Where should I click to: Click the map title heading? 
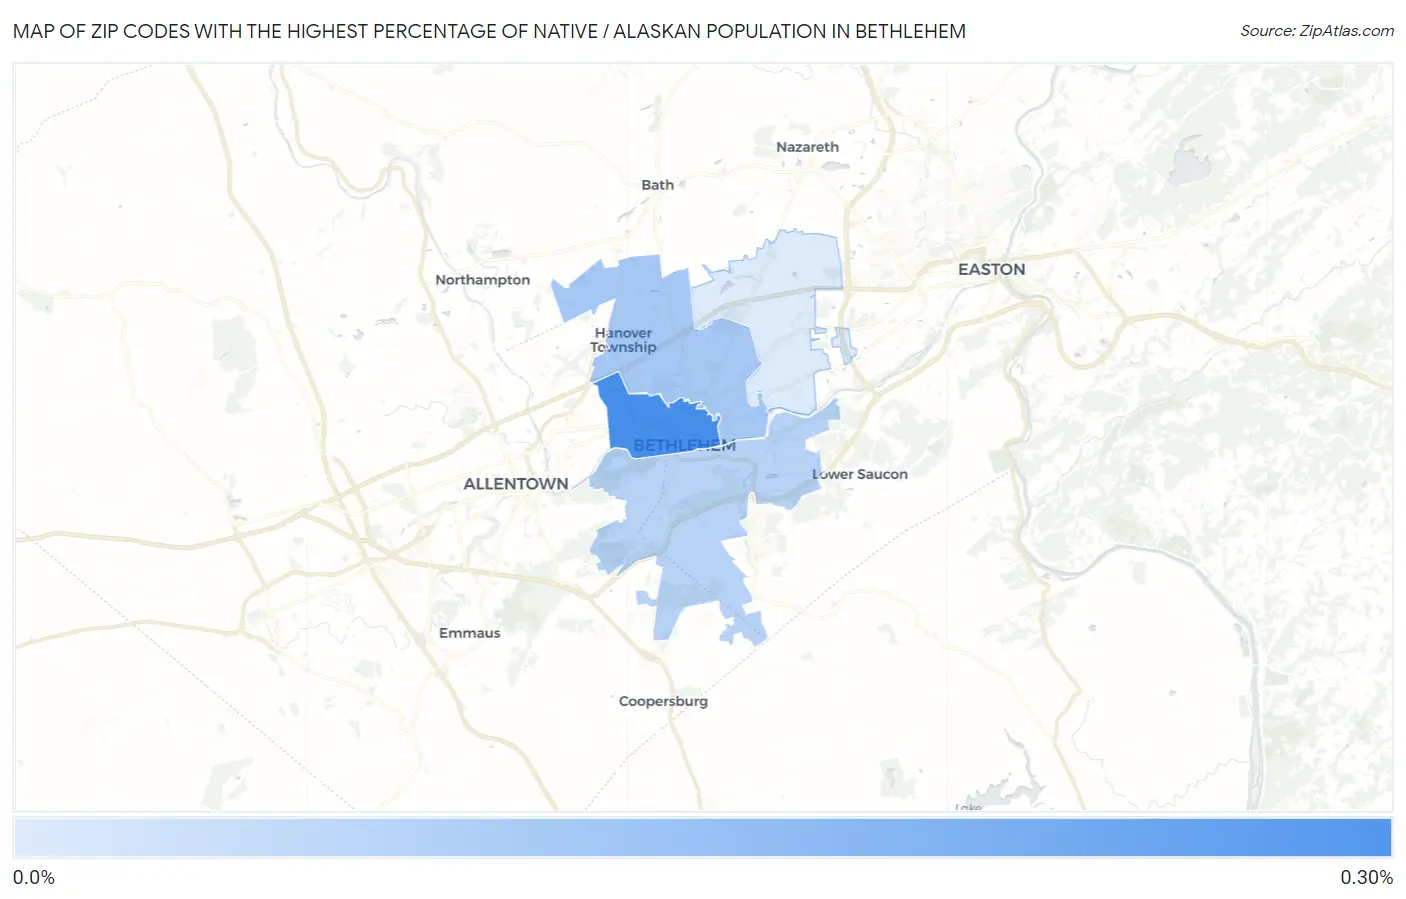[x=489, y=31]
